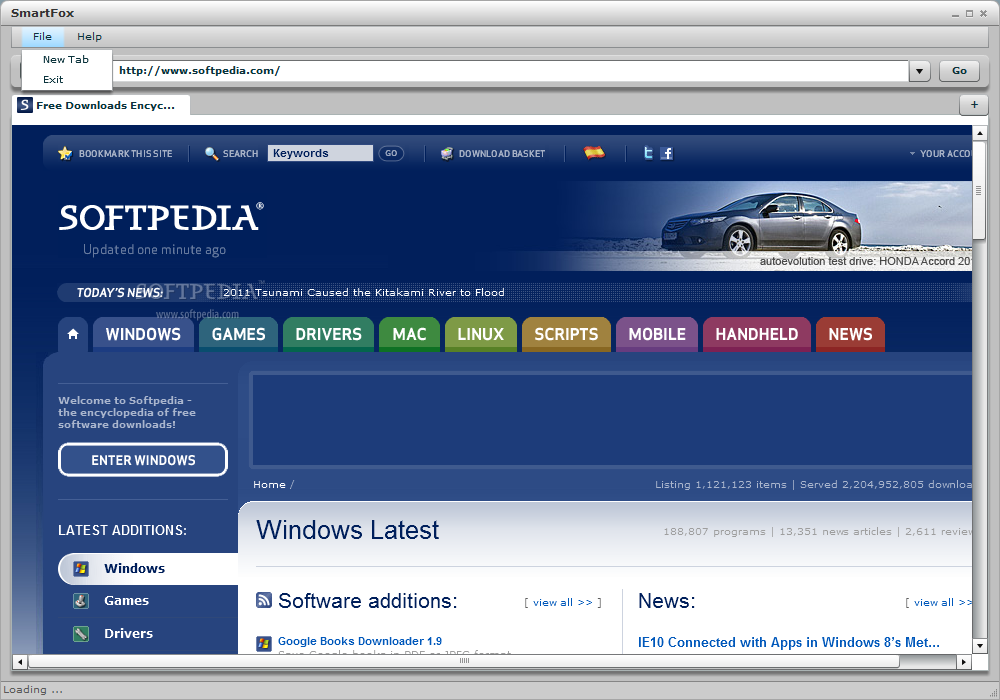
Task: Open the Google Books Downloader 1.9 link
Action: [360, 641]
